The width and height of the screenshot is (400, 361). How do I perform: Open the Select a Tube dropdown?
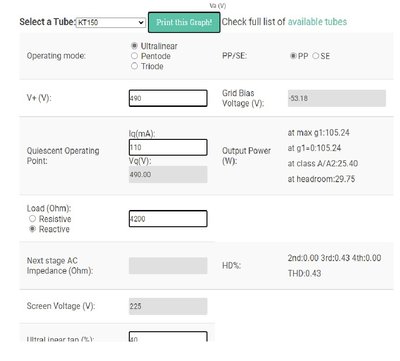pyautogui.click(x=110, y=22)
